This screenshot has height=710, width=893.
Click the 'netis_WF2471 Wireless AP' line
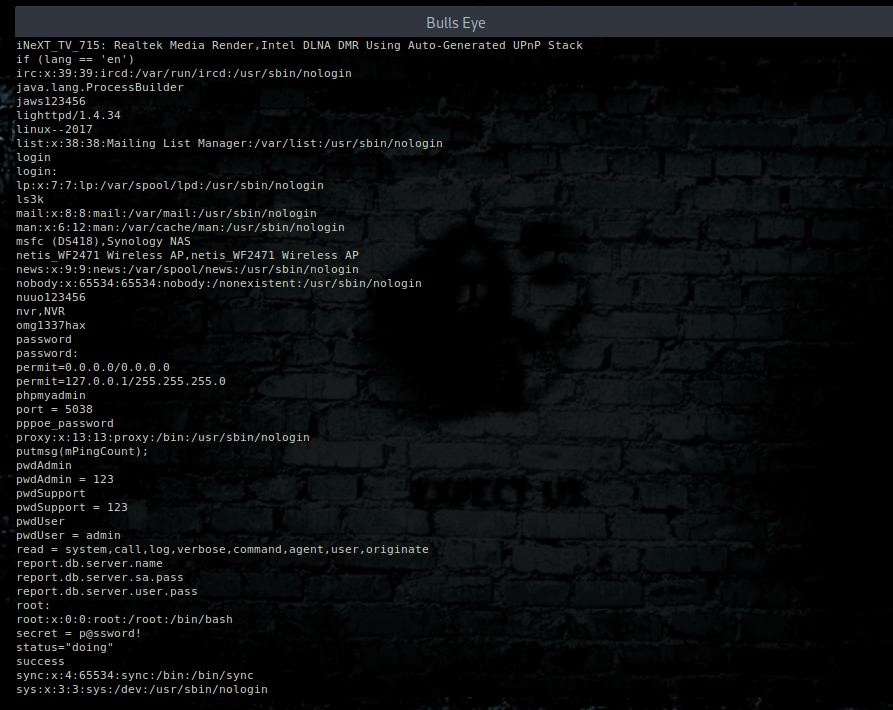[187, 256]
